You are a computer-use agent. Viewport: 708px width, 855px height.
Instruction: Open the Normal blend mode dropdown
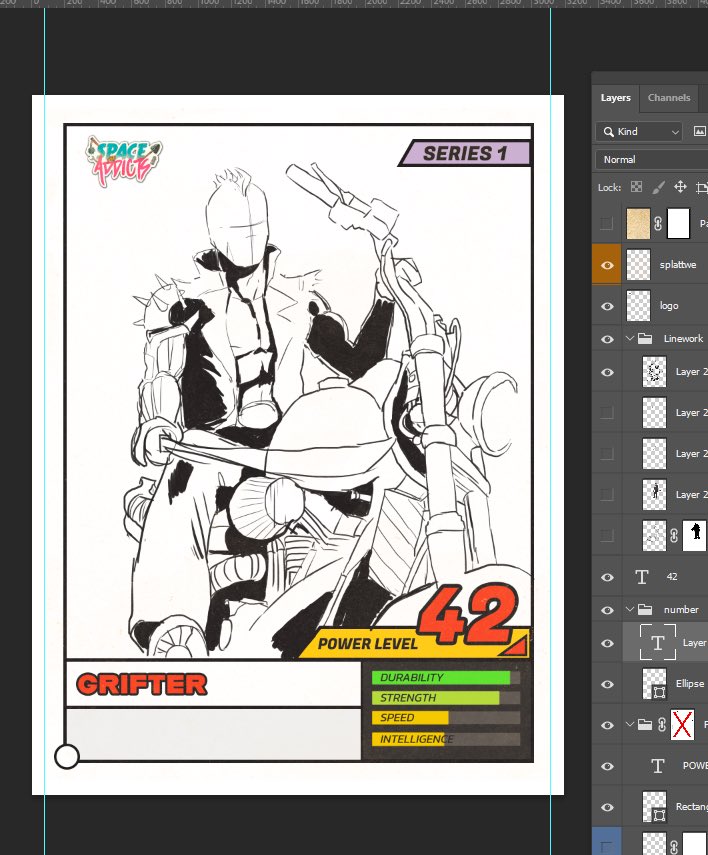(x=652, y=160)
